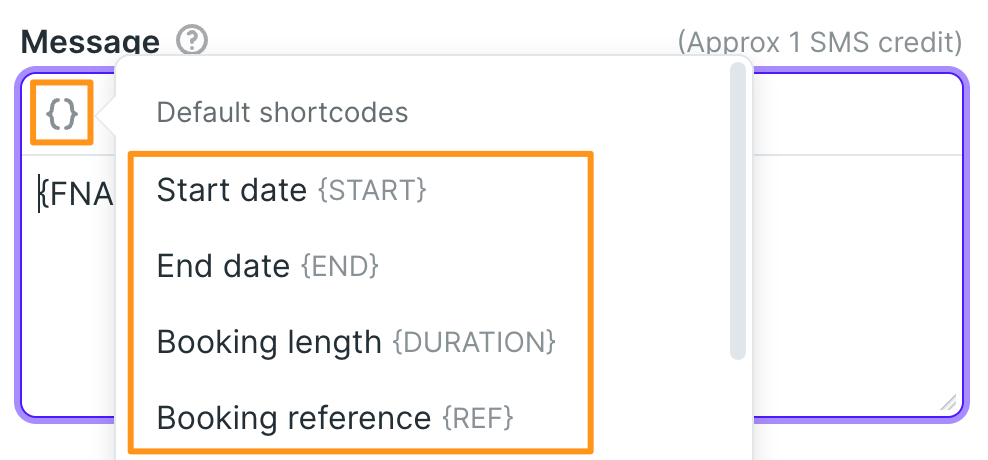Click the {REF} code tag
This screenshot has width=988, height=460.
(x=478, y=418)
